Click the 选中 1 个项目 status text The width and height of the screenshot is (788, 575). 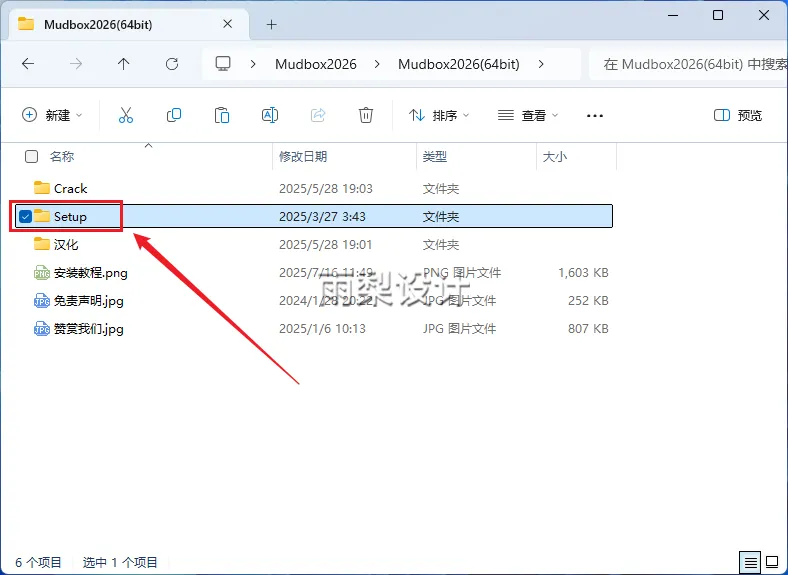[x=120, y=562]
